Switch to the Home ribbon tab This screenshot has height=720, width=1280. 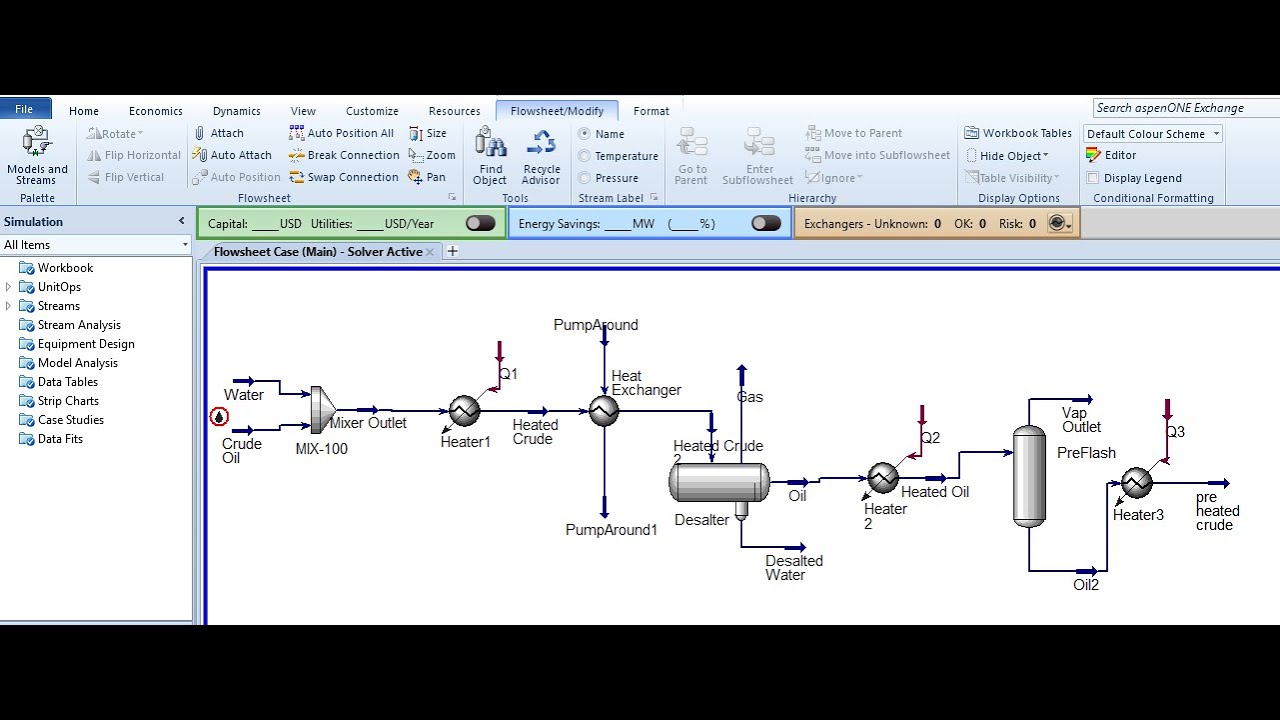(x=84, y=111)
